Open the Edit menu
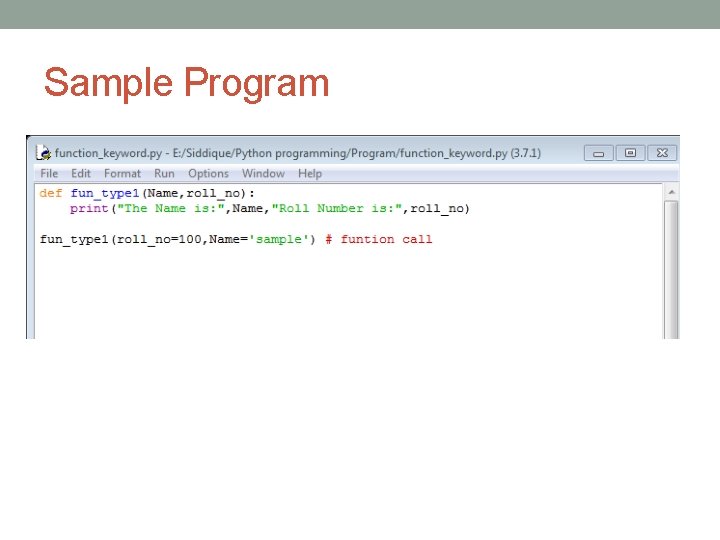The width and height of the screenshot is (720, 540). 81,174
